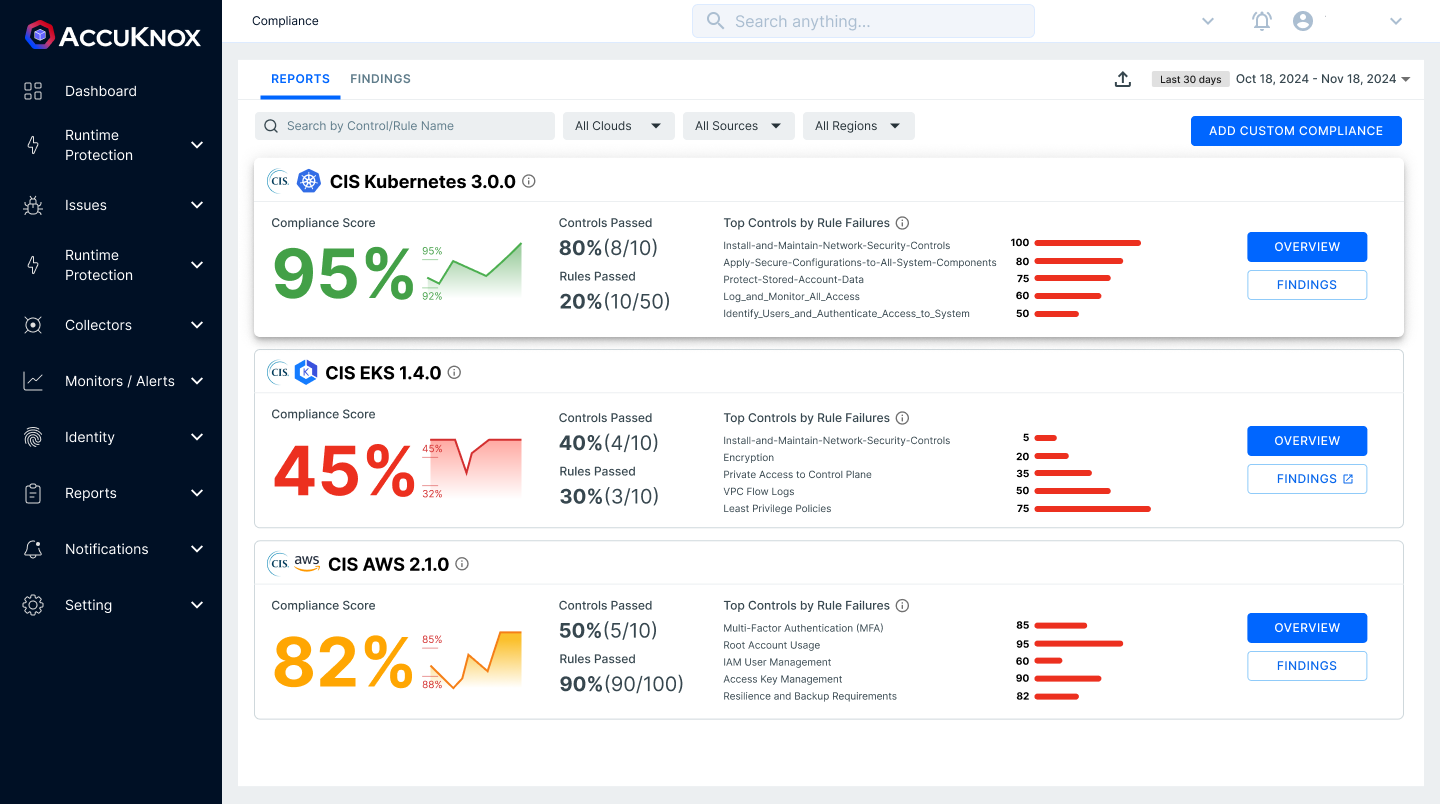This screenshot has width=1440, height=804.
Task: Click the Last 30 days badge
Action: [x=1191, y=79]
